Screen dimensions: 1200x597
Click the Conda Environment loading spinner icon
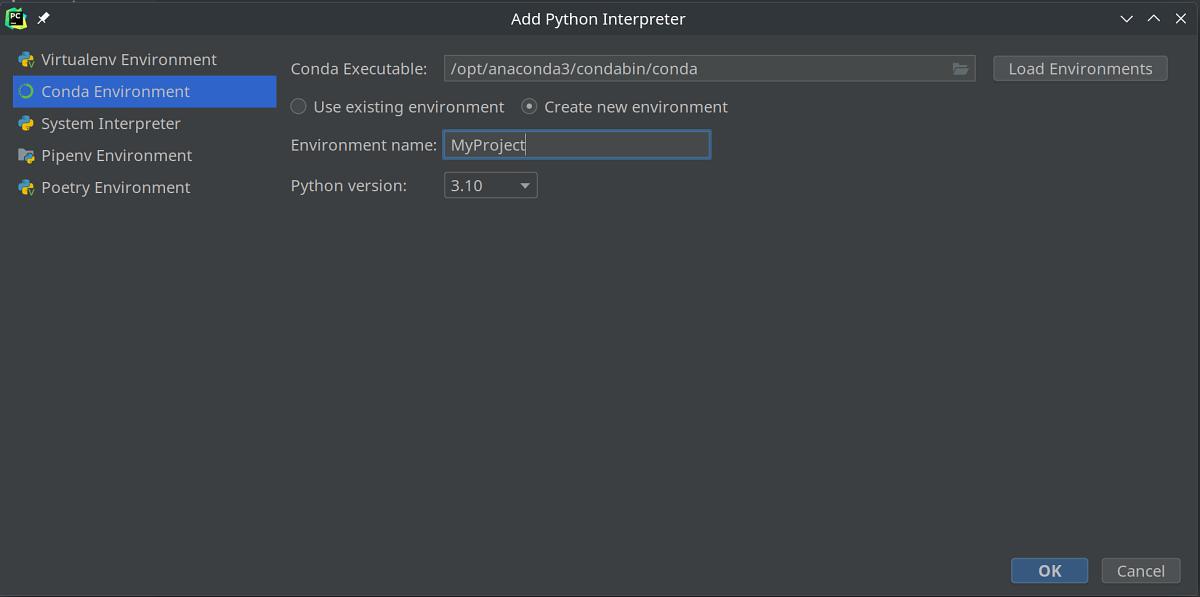point(26,91)
